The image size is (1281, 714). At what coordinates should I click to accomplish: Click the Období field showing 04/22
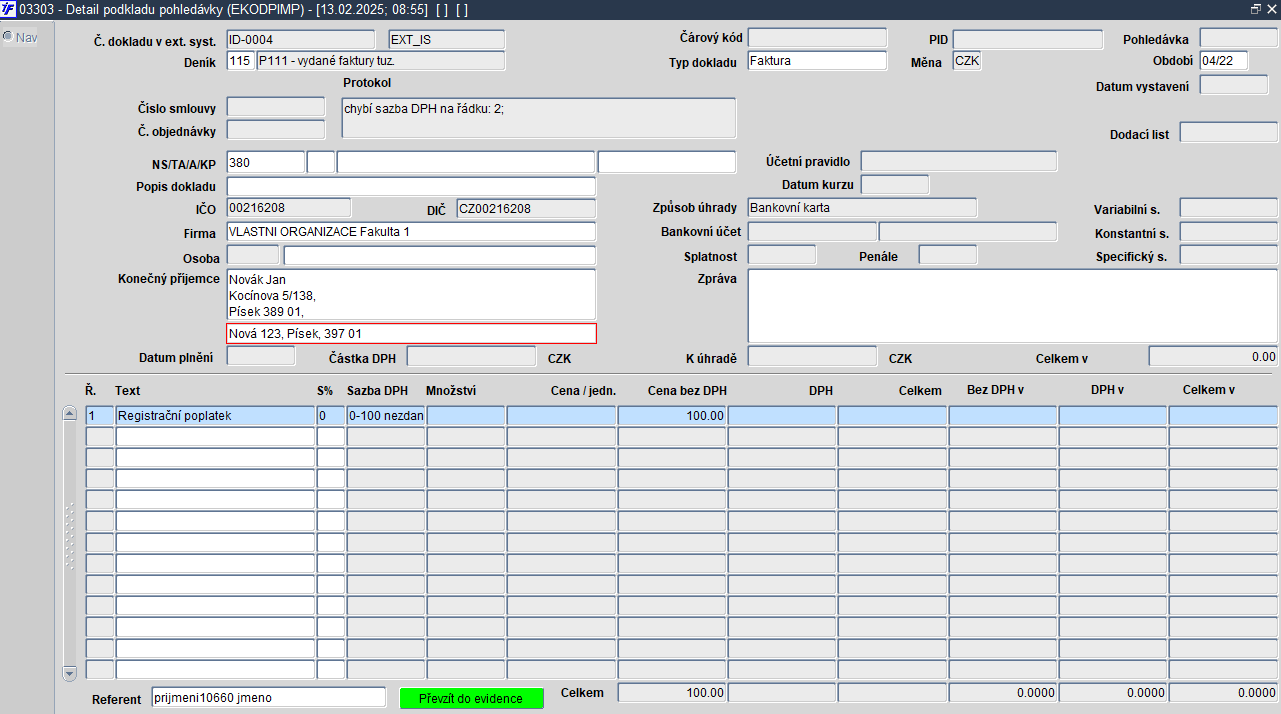click(1223, 61)
